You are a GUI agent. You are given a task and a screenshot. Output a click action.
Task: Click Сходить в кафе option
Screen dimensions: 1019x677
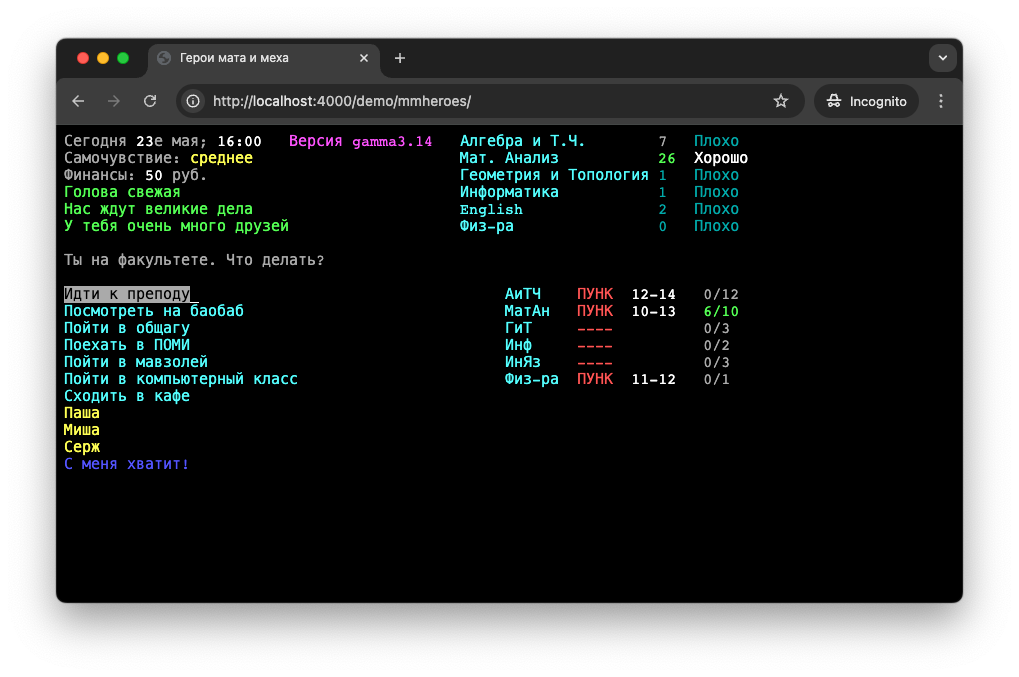127,396
